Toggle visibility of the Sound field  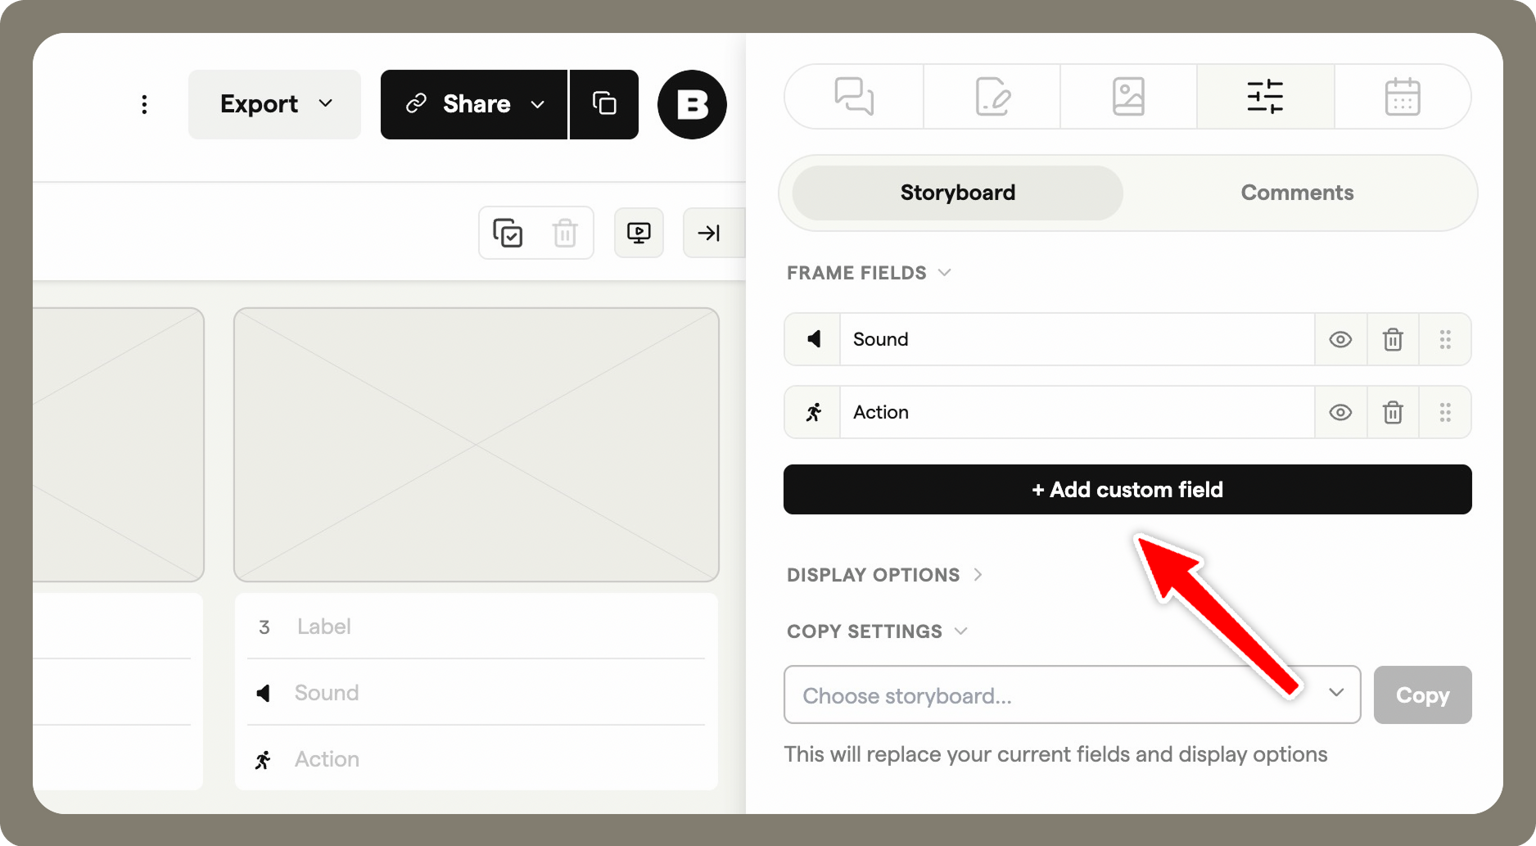pos(1340,340)
